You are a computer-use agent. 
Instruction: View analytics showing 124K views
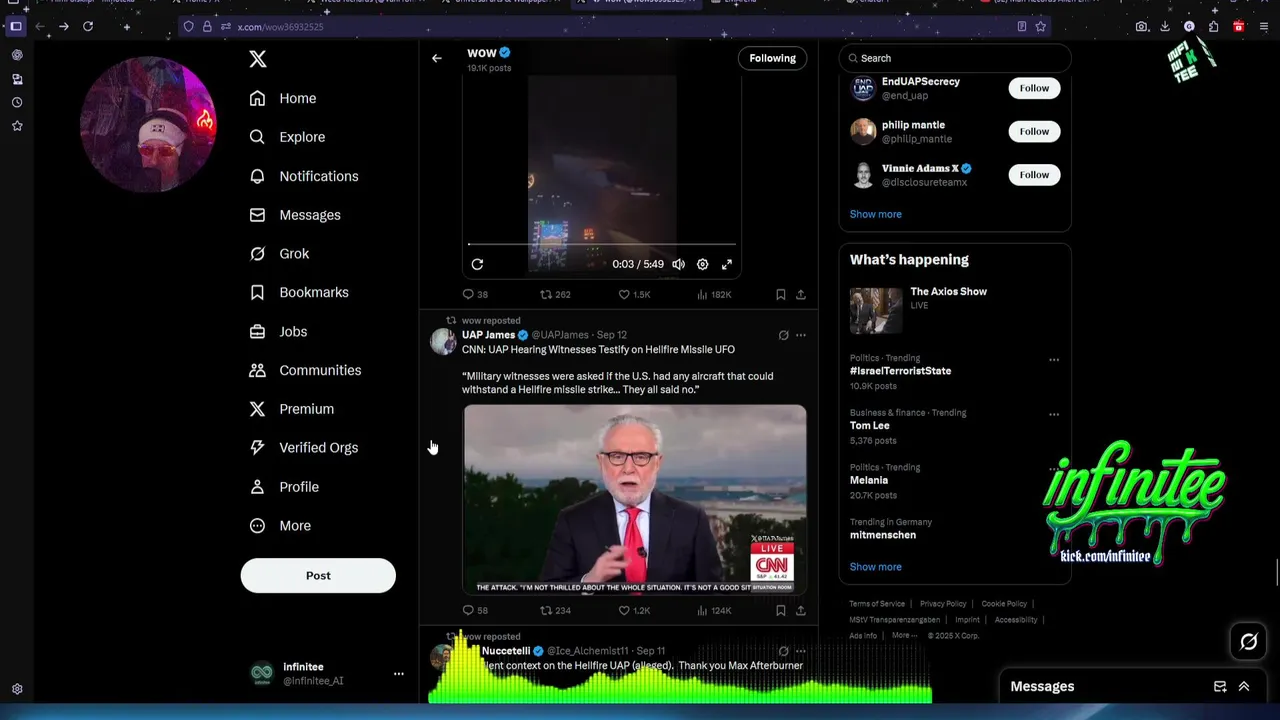pos(714,610)
